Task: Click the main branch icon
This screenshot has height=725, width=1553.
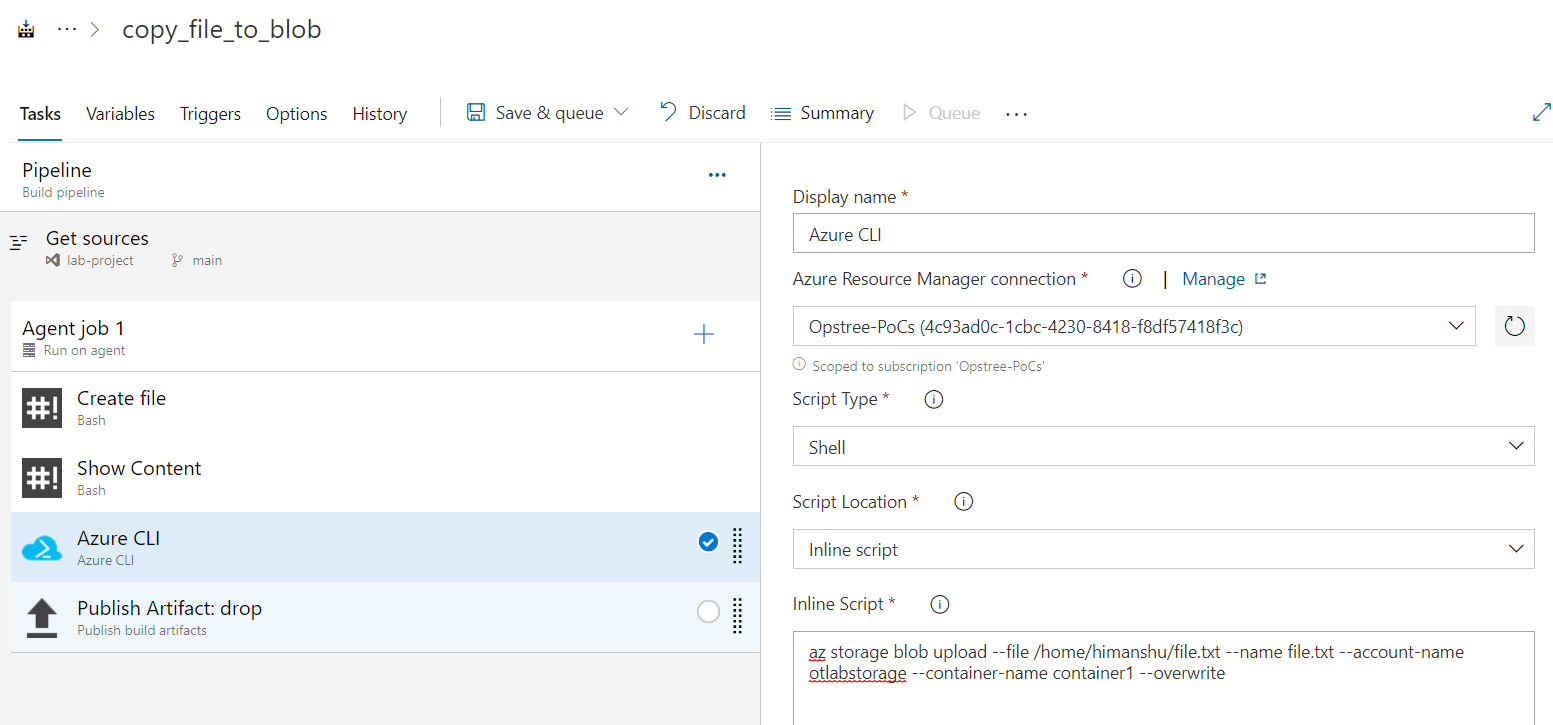Action: [x=177, y=260]
